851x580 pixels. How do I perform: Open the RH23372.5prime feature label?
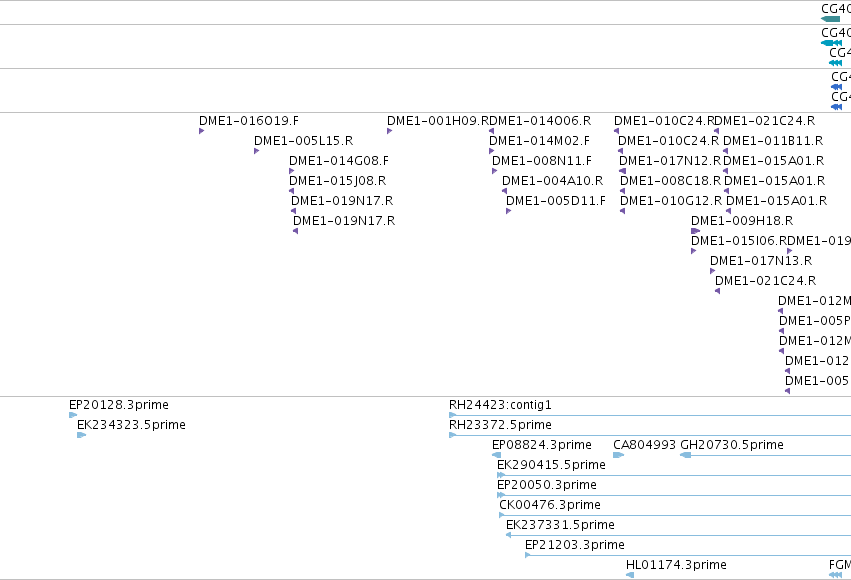[x=500, y=425]
